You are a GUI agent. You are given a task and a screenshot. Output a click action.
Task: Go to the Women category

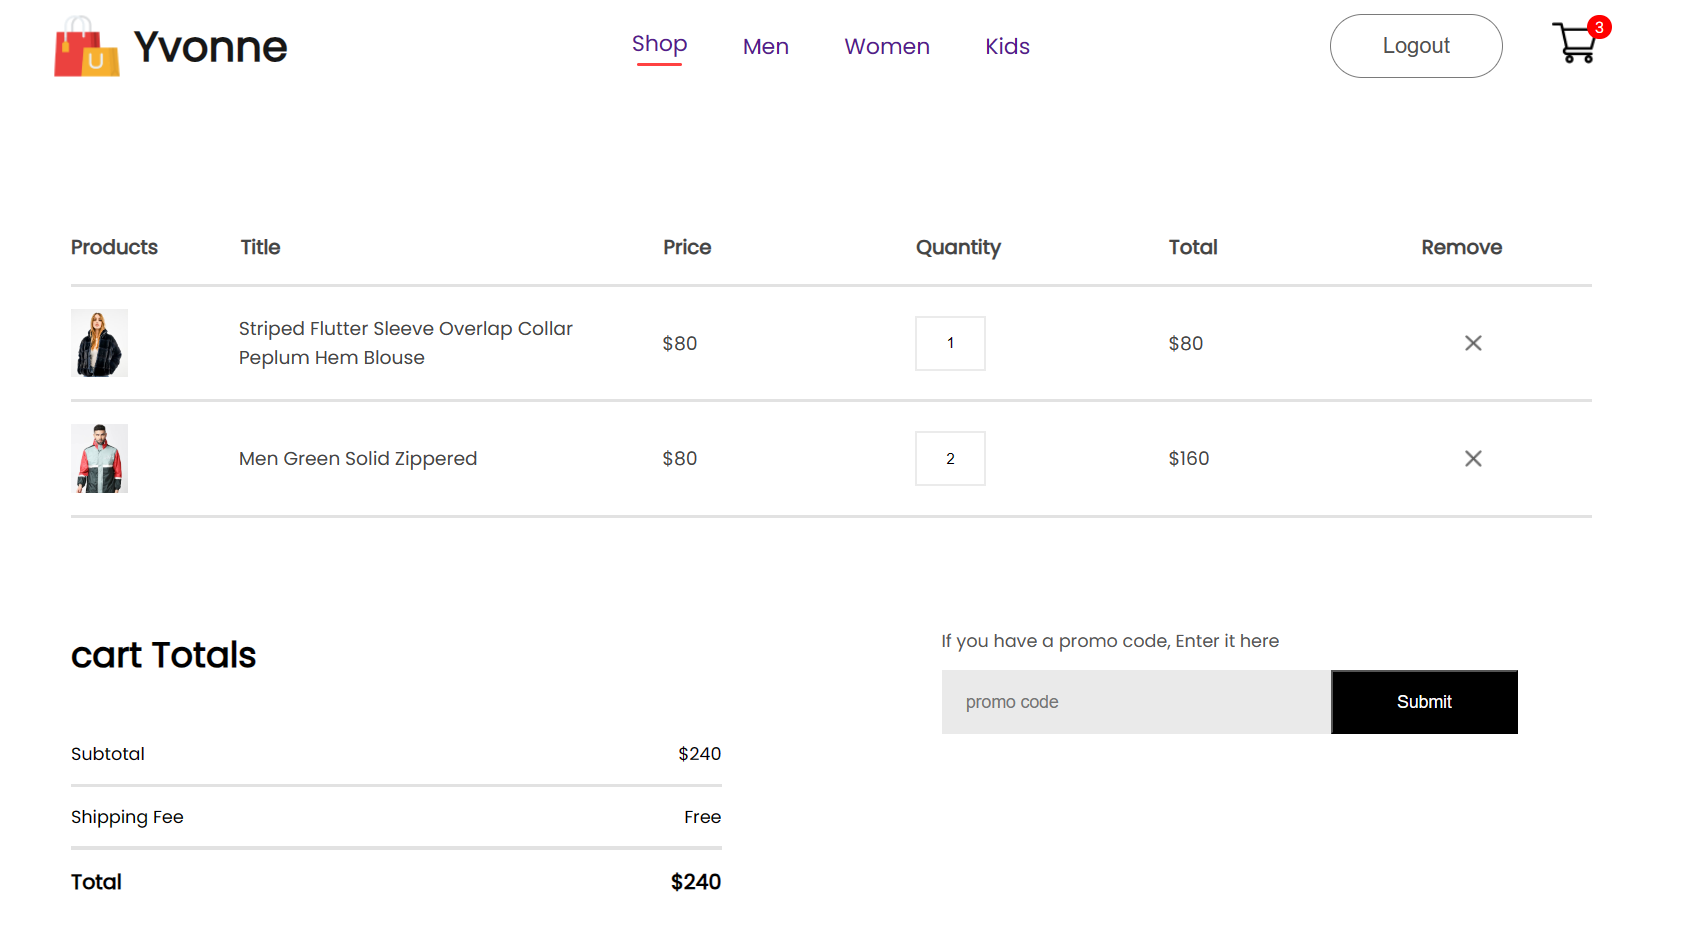[x=887, y=46]
